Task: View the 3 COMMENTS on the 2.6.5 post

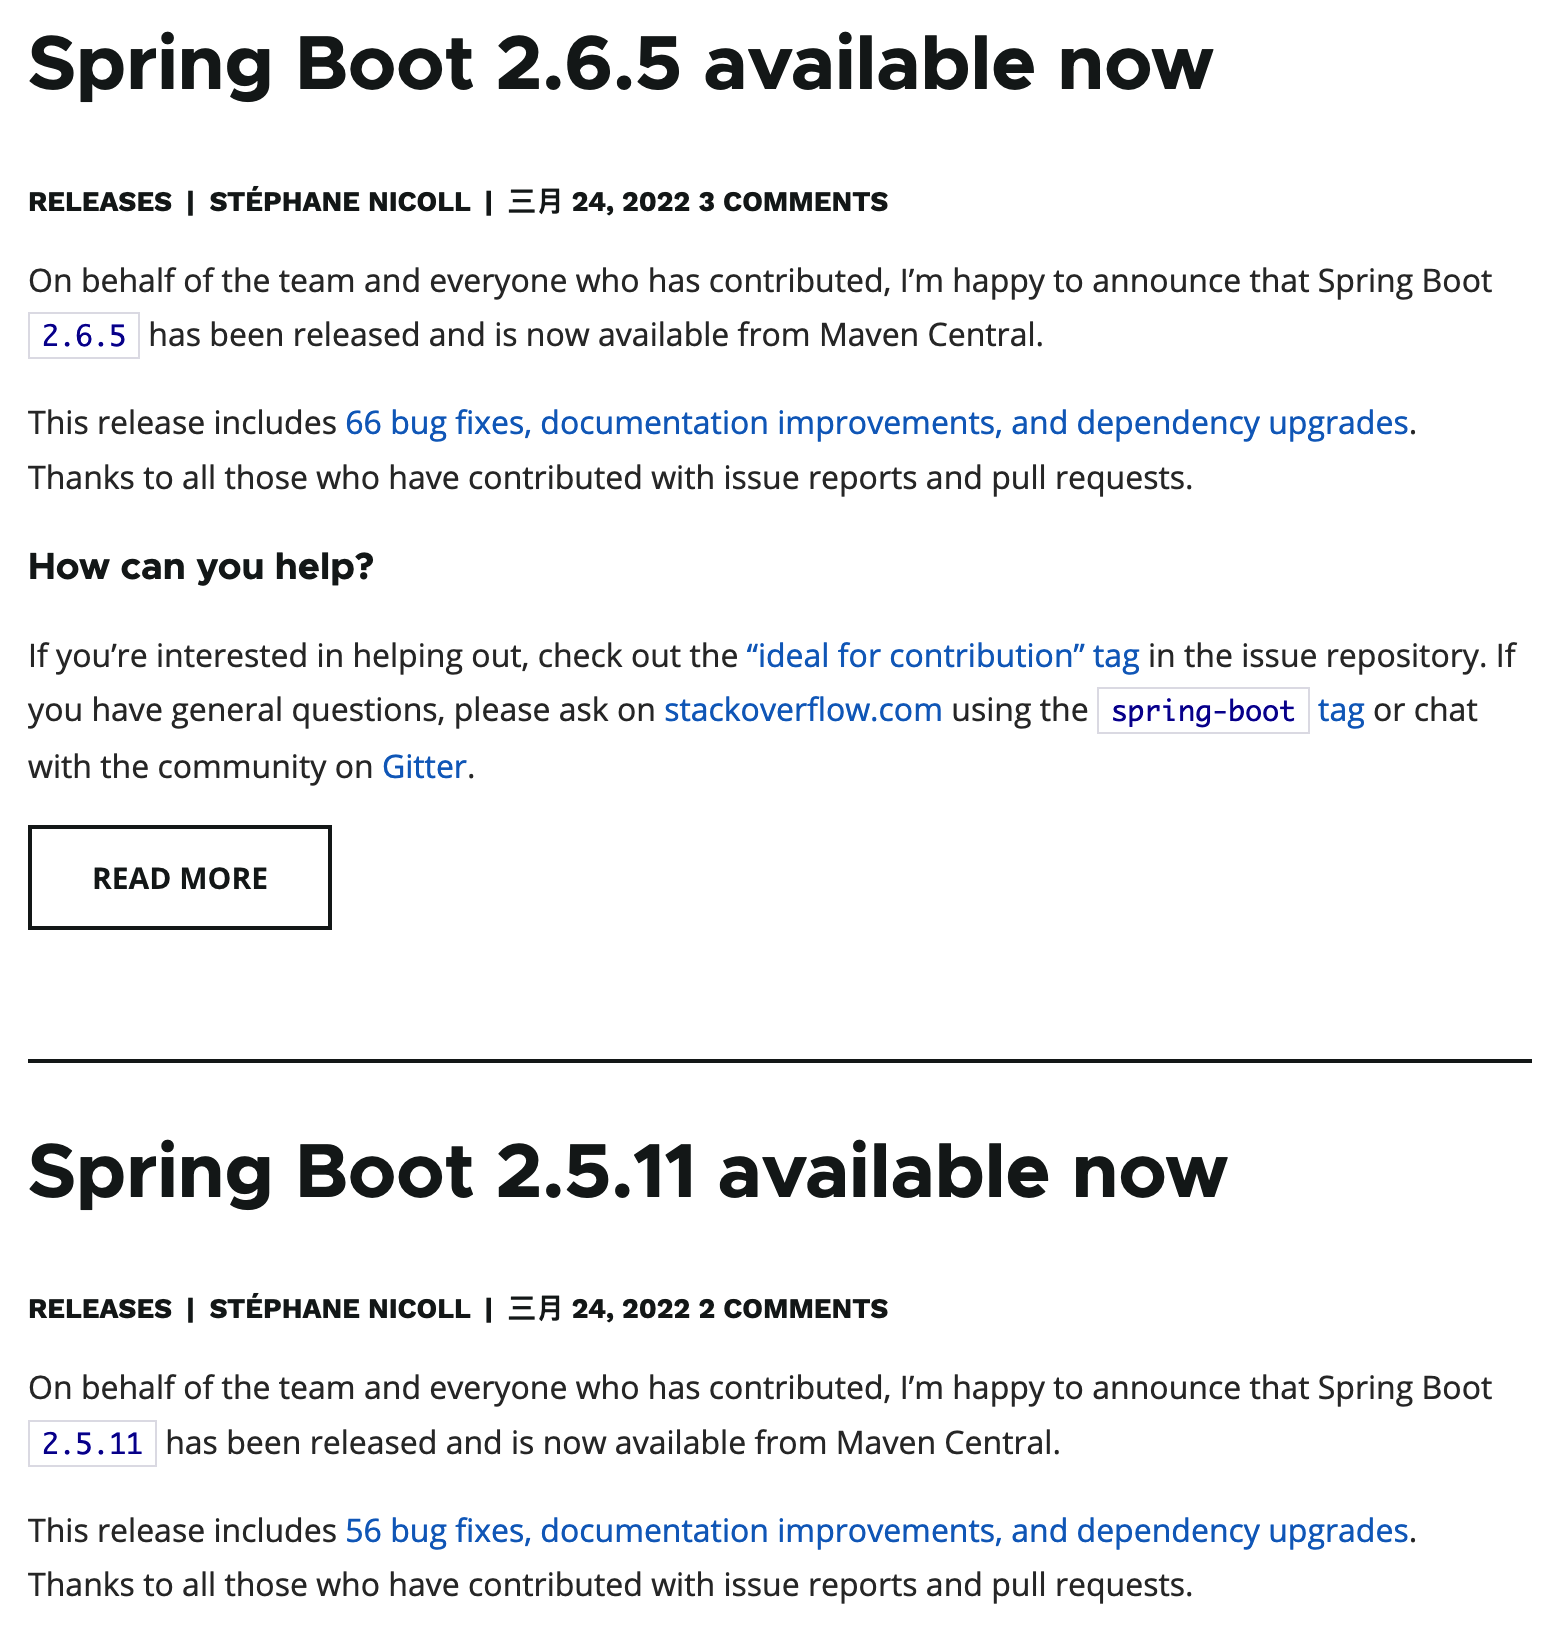Action: click(793, 202)
